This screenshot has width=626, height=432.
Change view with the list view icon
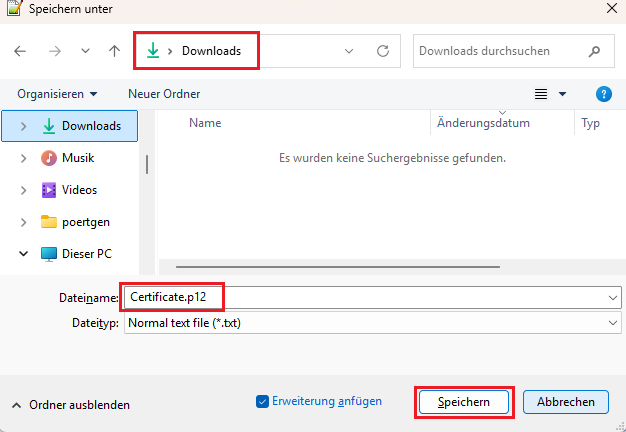coord(541,94)
